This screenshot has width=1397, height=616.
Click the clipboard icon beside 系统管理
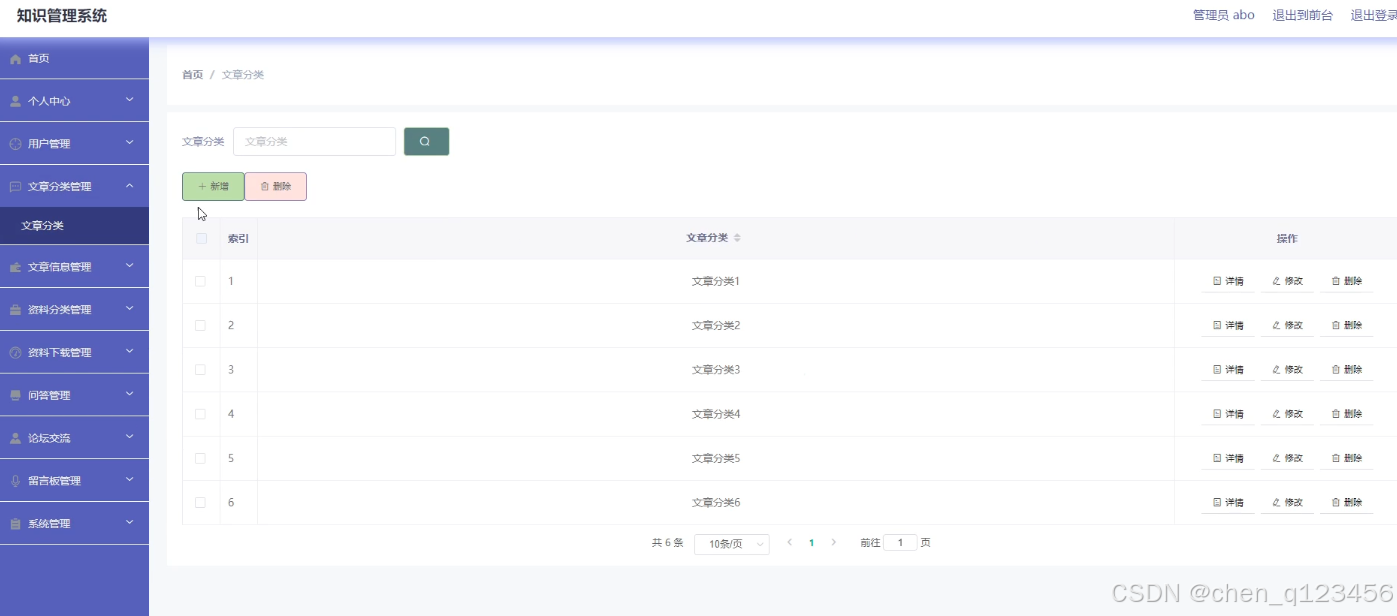tap(15, 524)
